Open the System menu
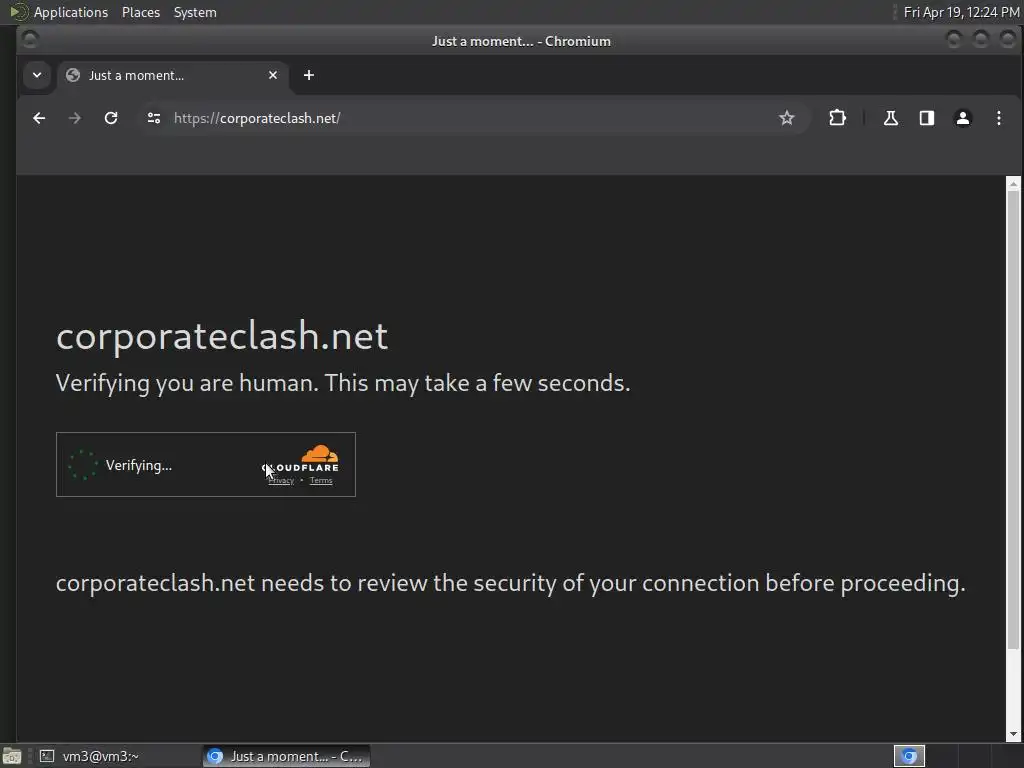Screen dimensions: 1024x768 click(x=195, y=12)
